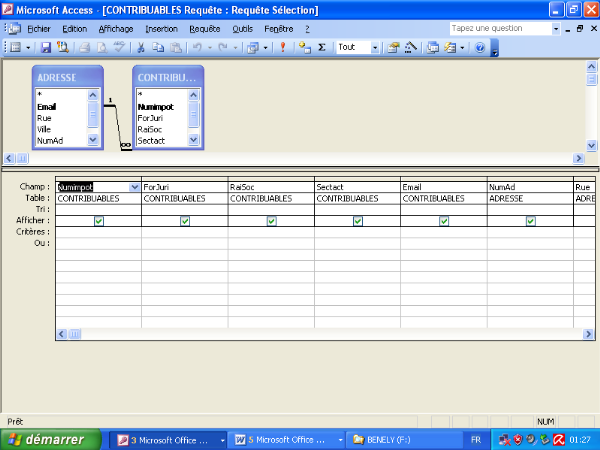Uncheck Afficher checkbox for Numimpot column
Viewport: 600px width, 450px height.
98,221
